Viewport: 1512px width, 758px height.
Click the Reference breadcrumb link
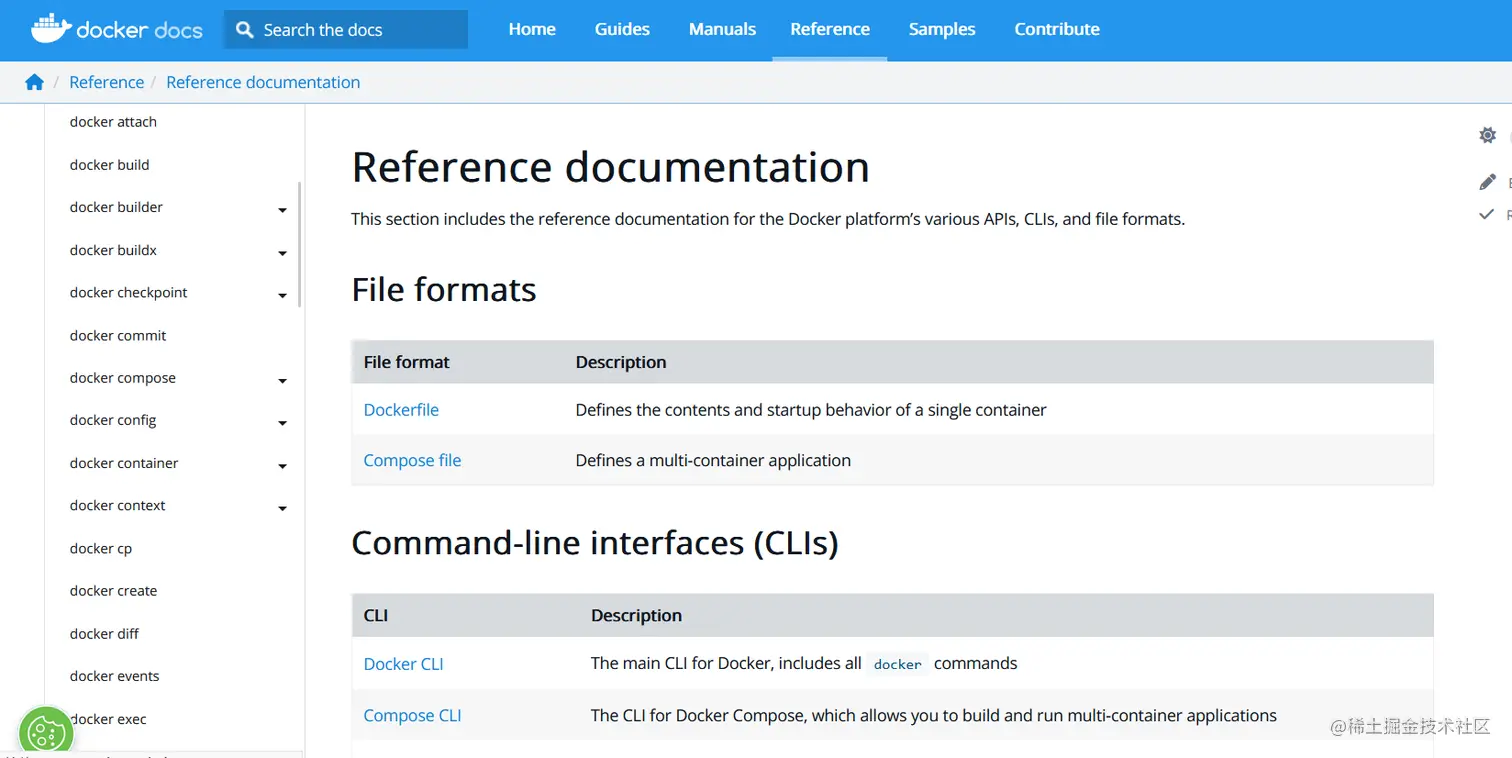106,82
